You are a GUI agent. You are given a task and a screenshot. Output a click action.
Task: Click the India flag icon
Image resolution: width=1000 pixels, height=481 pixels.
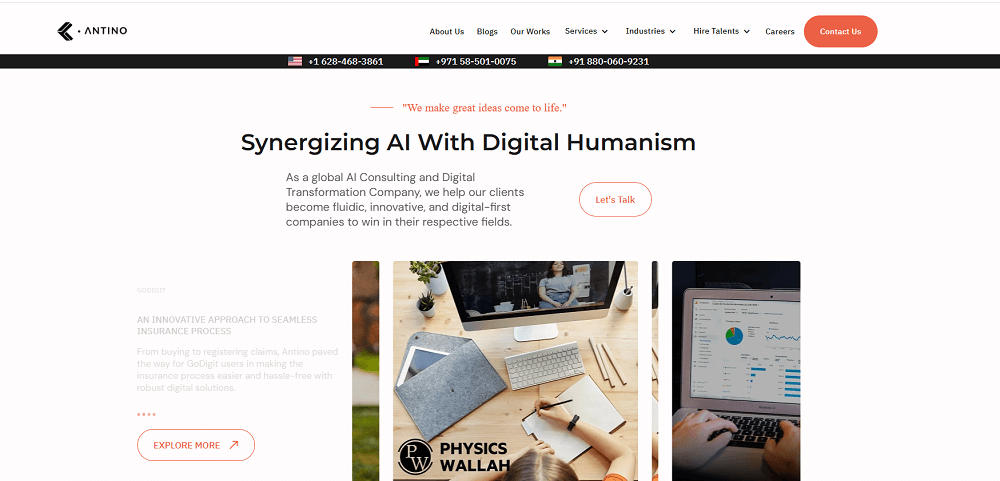tap(555, 61)
